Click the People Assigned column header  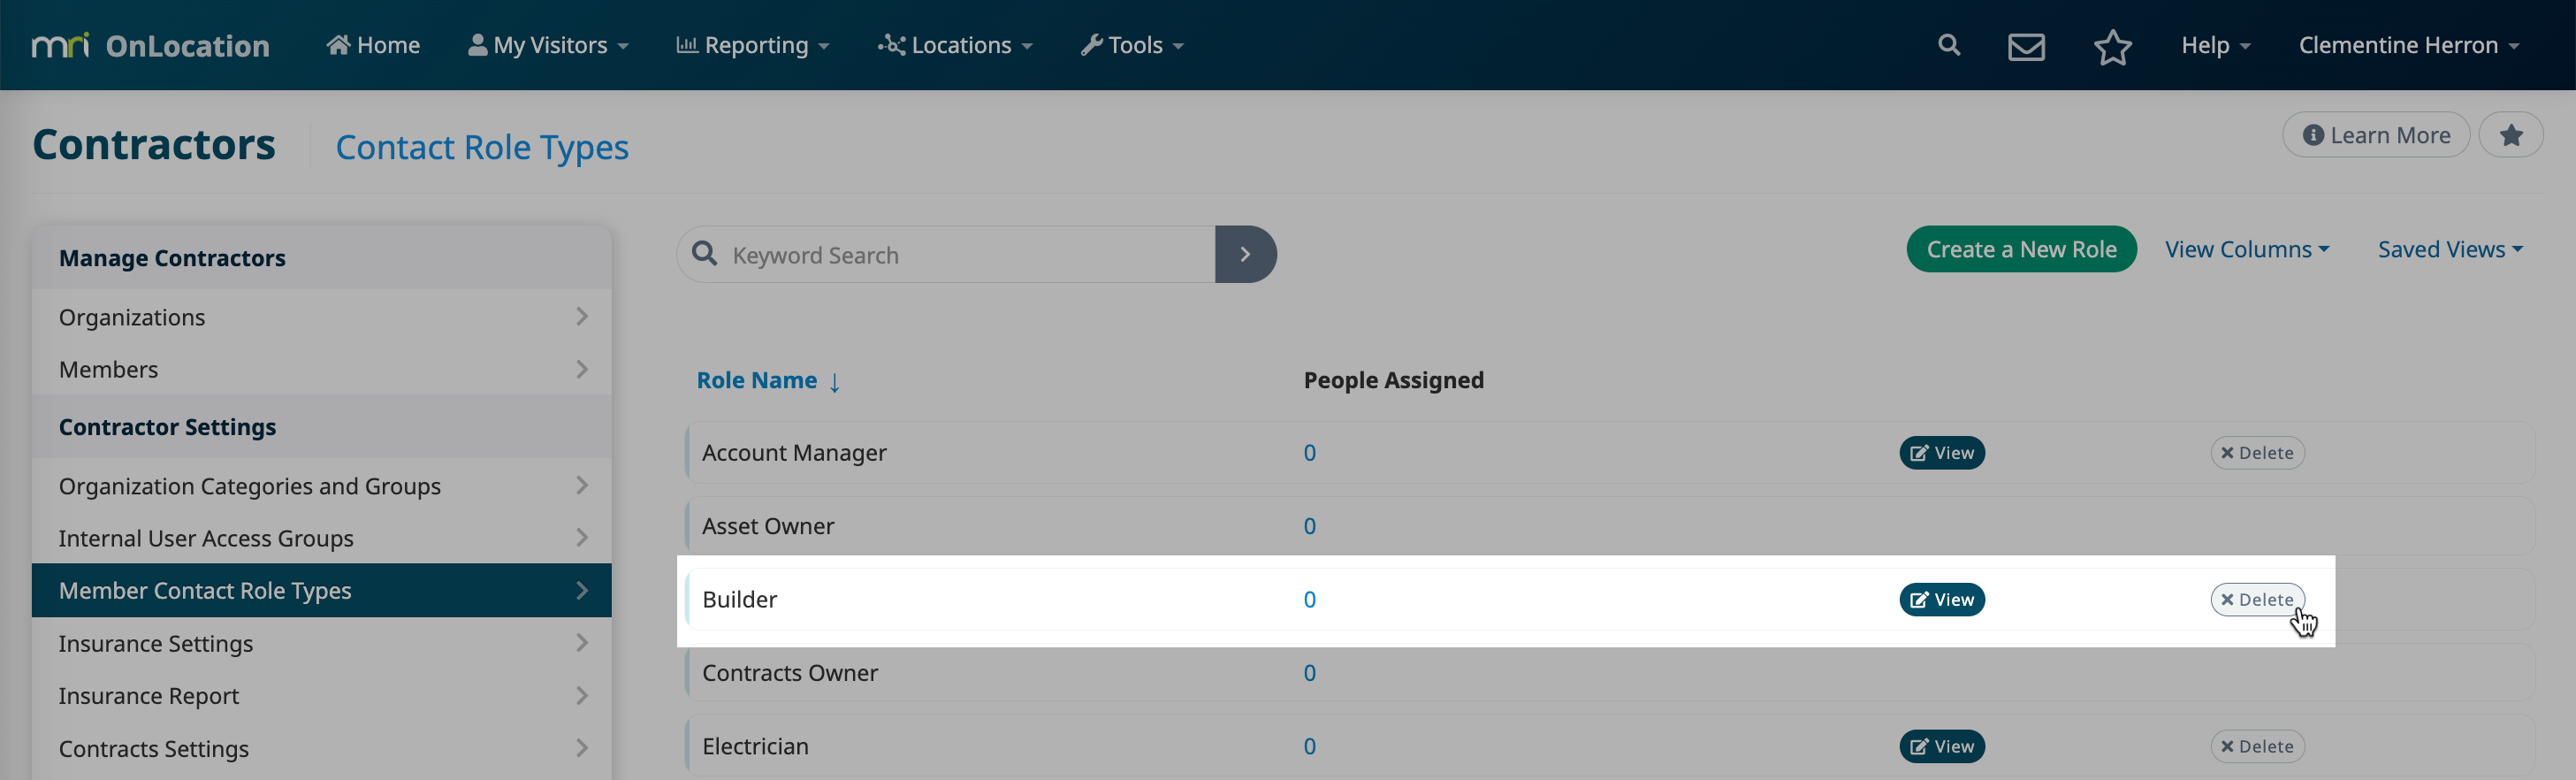pyautogui.click(x=1393, y=380)
